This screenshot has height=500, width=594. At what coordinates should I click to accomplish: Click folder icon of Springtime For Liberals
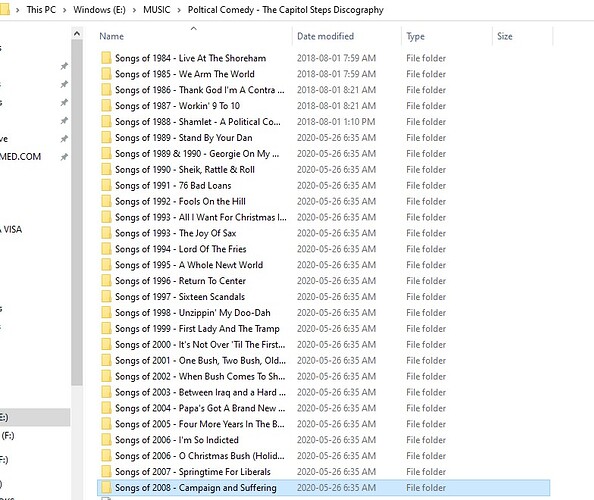[x=106, y=472]
